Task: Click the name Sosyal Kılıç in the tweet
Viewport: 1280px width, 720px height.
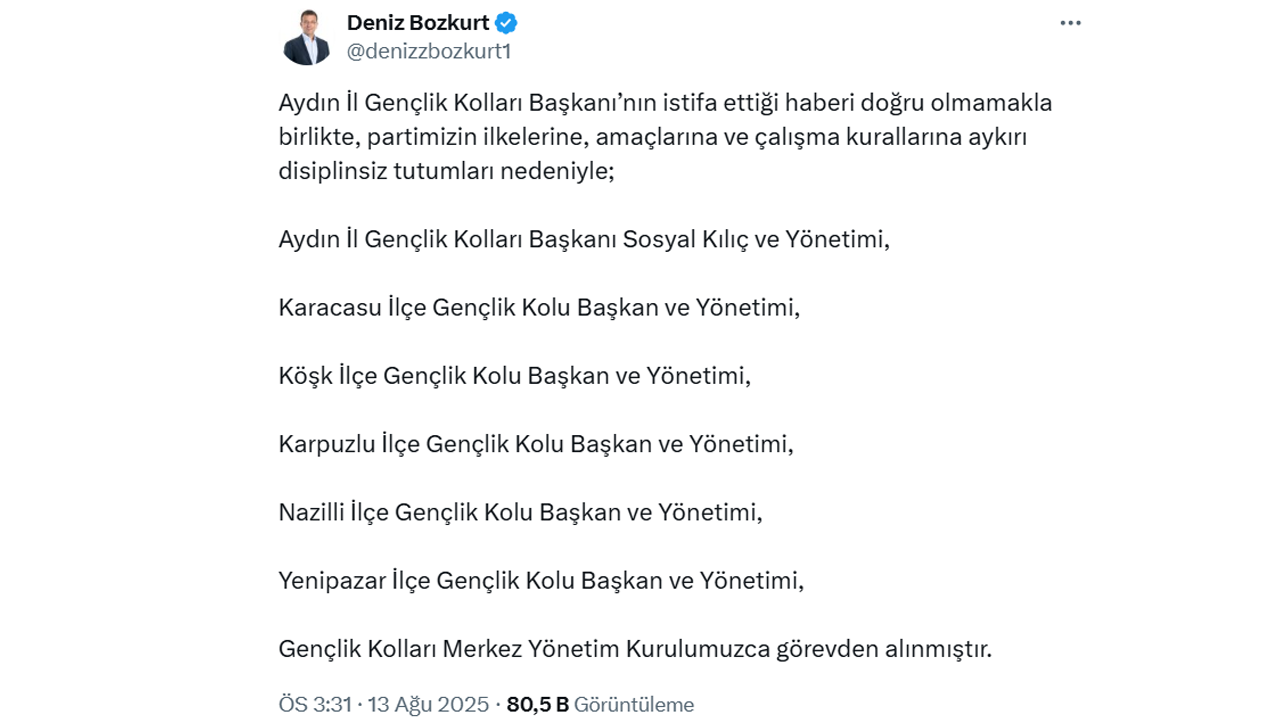Action: tap(685, 239)
